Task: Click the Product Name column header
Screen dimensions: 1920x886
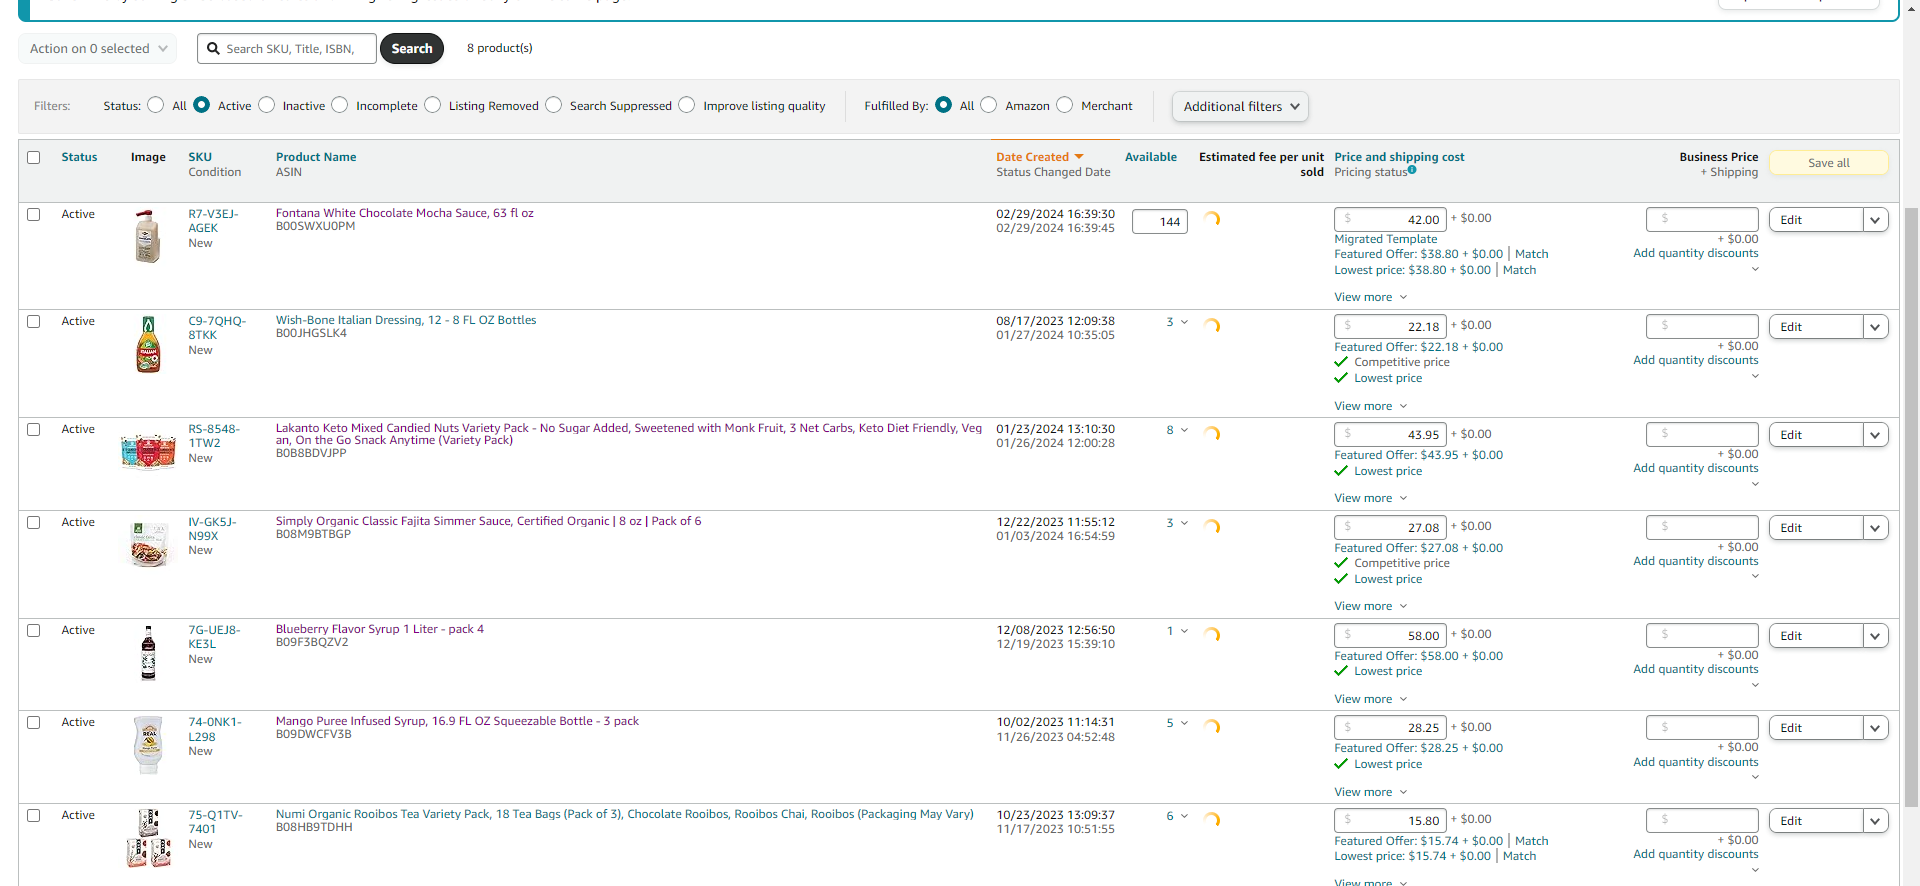Action: tap(316, 157)
